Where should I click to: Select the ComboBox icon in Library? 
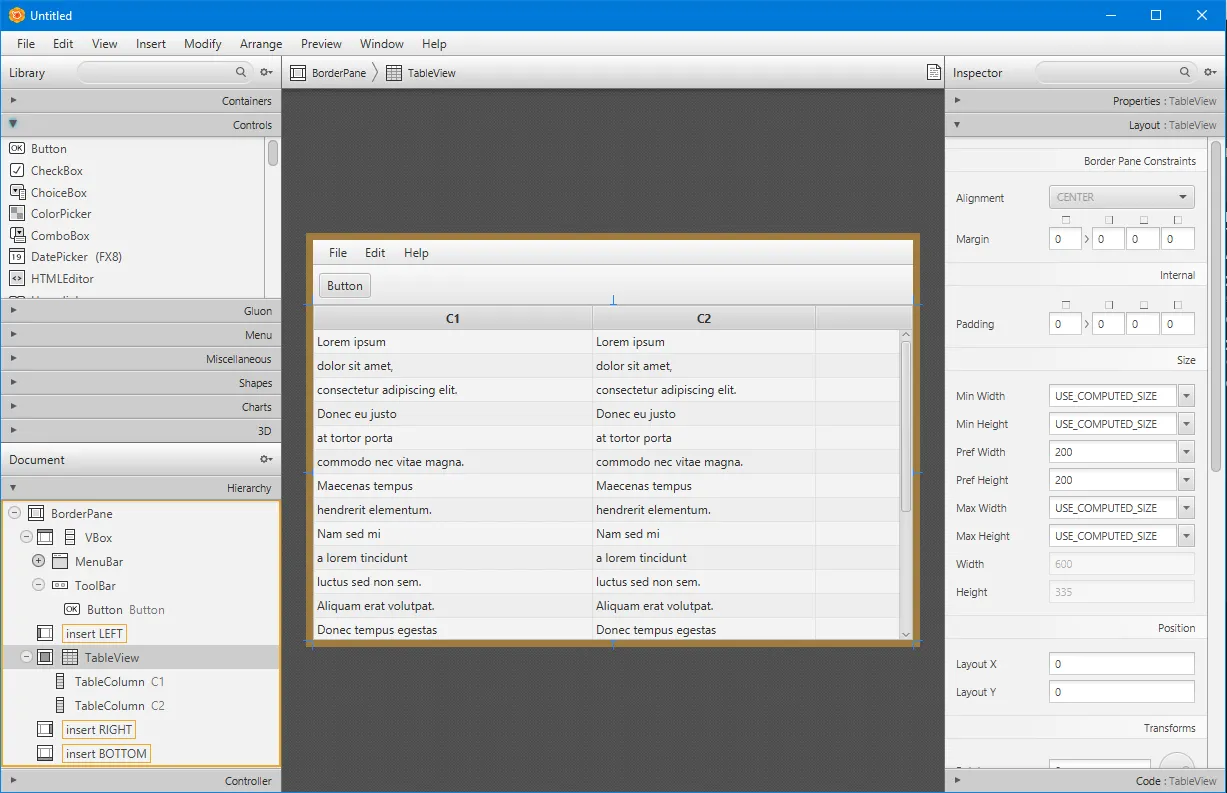[x=16, y=235]
